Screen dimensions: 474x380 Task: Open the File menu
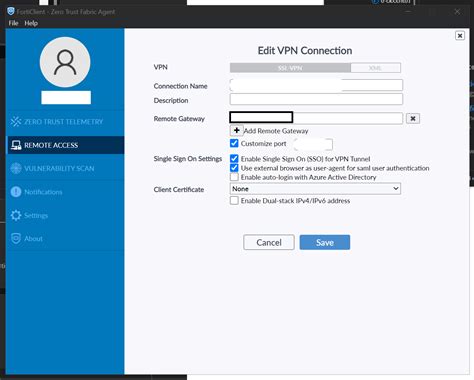13,23
